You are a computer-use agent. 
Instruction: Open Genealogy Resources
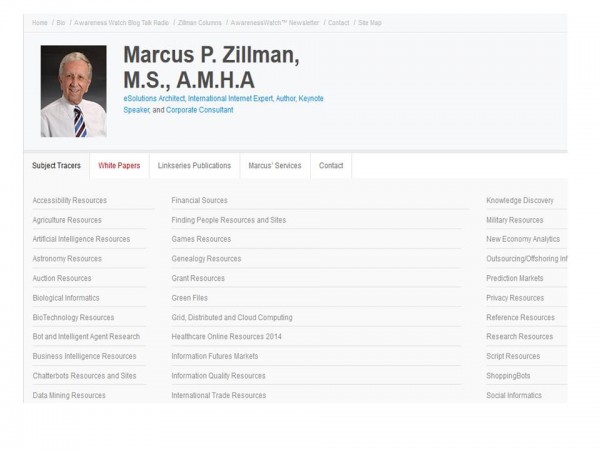pyautogui.click(x=206, y=259)
